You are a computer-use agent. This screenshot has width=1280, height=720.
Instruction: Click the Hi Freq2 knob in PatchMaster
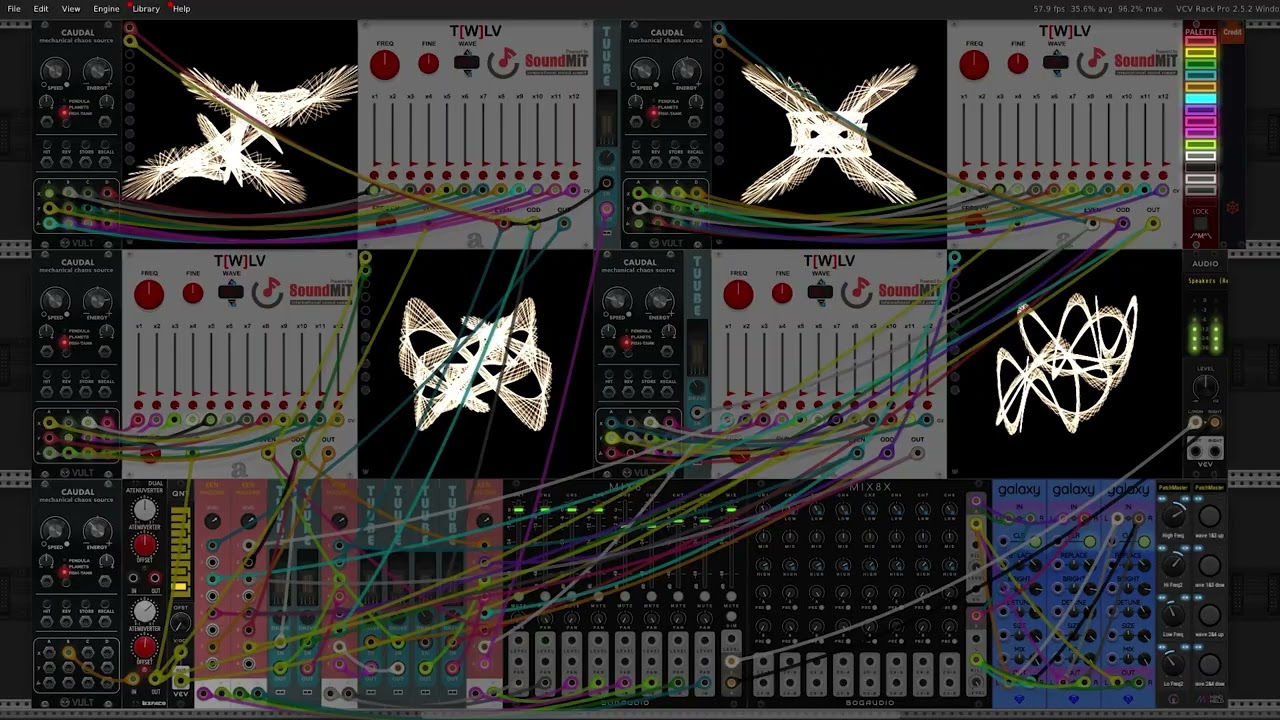pyautogui.click(x=1173, y=565)
